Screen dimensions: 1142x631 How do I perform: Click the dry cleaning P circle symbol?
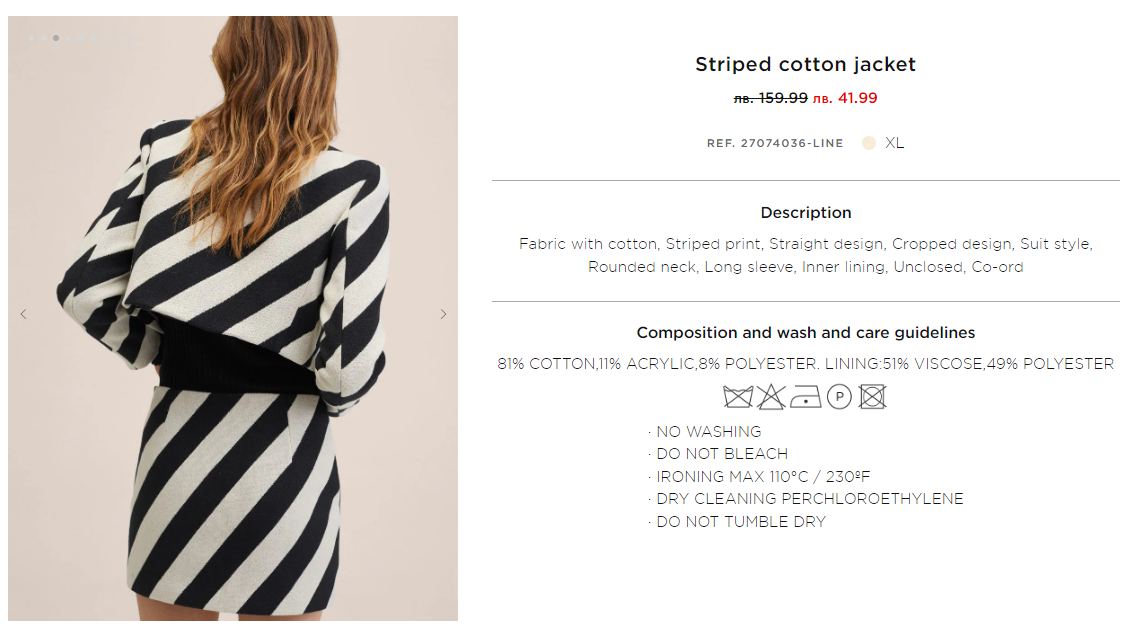[x=839, y=398]
